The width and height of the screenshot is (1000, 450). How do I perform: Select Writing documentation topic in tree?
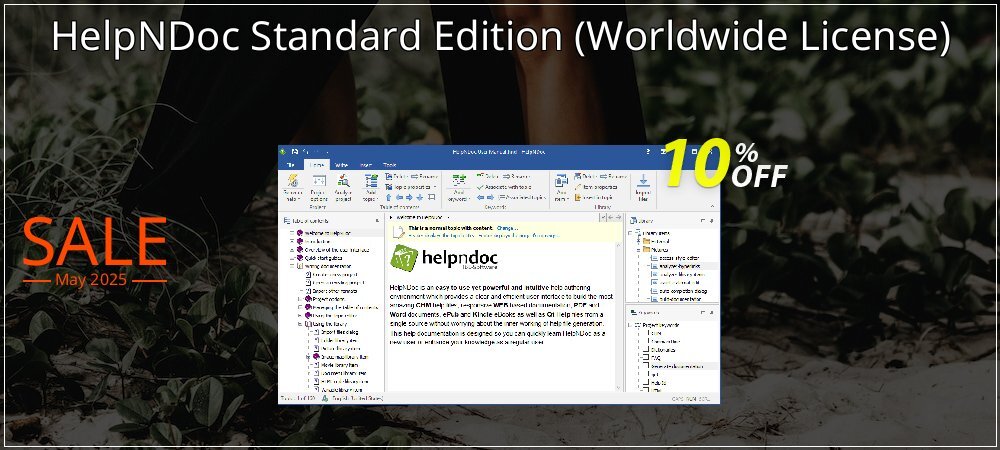327,266
